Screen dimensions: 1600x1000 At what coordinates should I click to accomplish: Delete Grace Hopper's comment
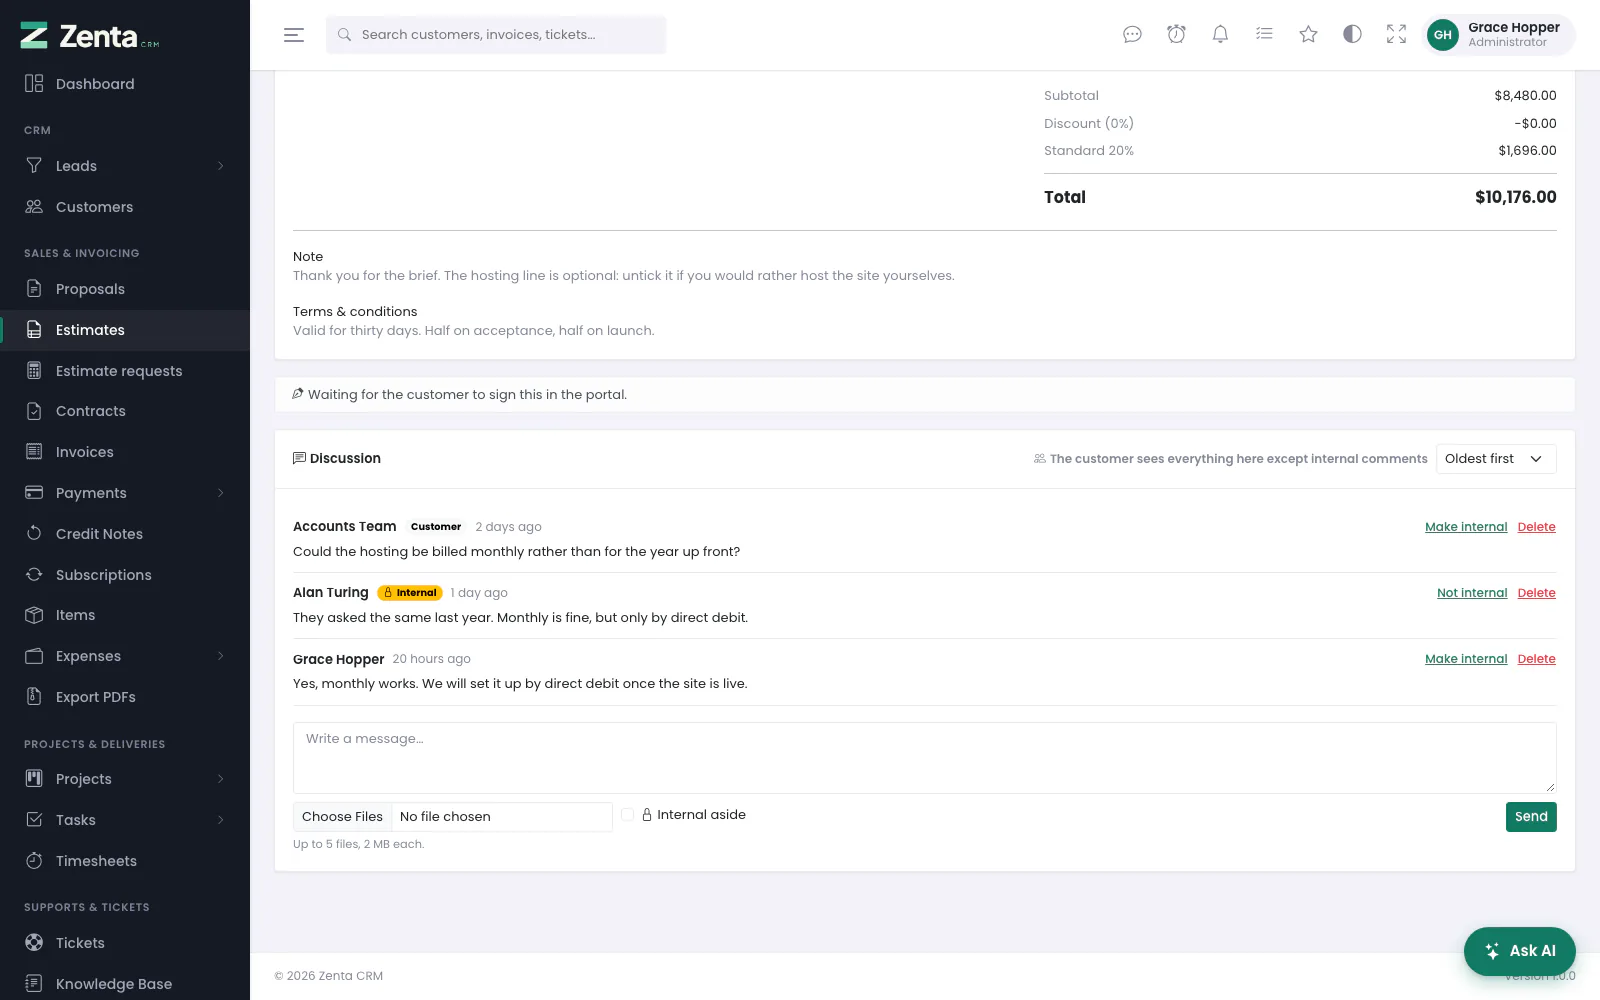[x=1536, y=659]
